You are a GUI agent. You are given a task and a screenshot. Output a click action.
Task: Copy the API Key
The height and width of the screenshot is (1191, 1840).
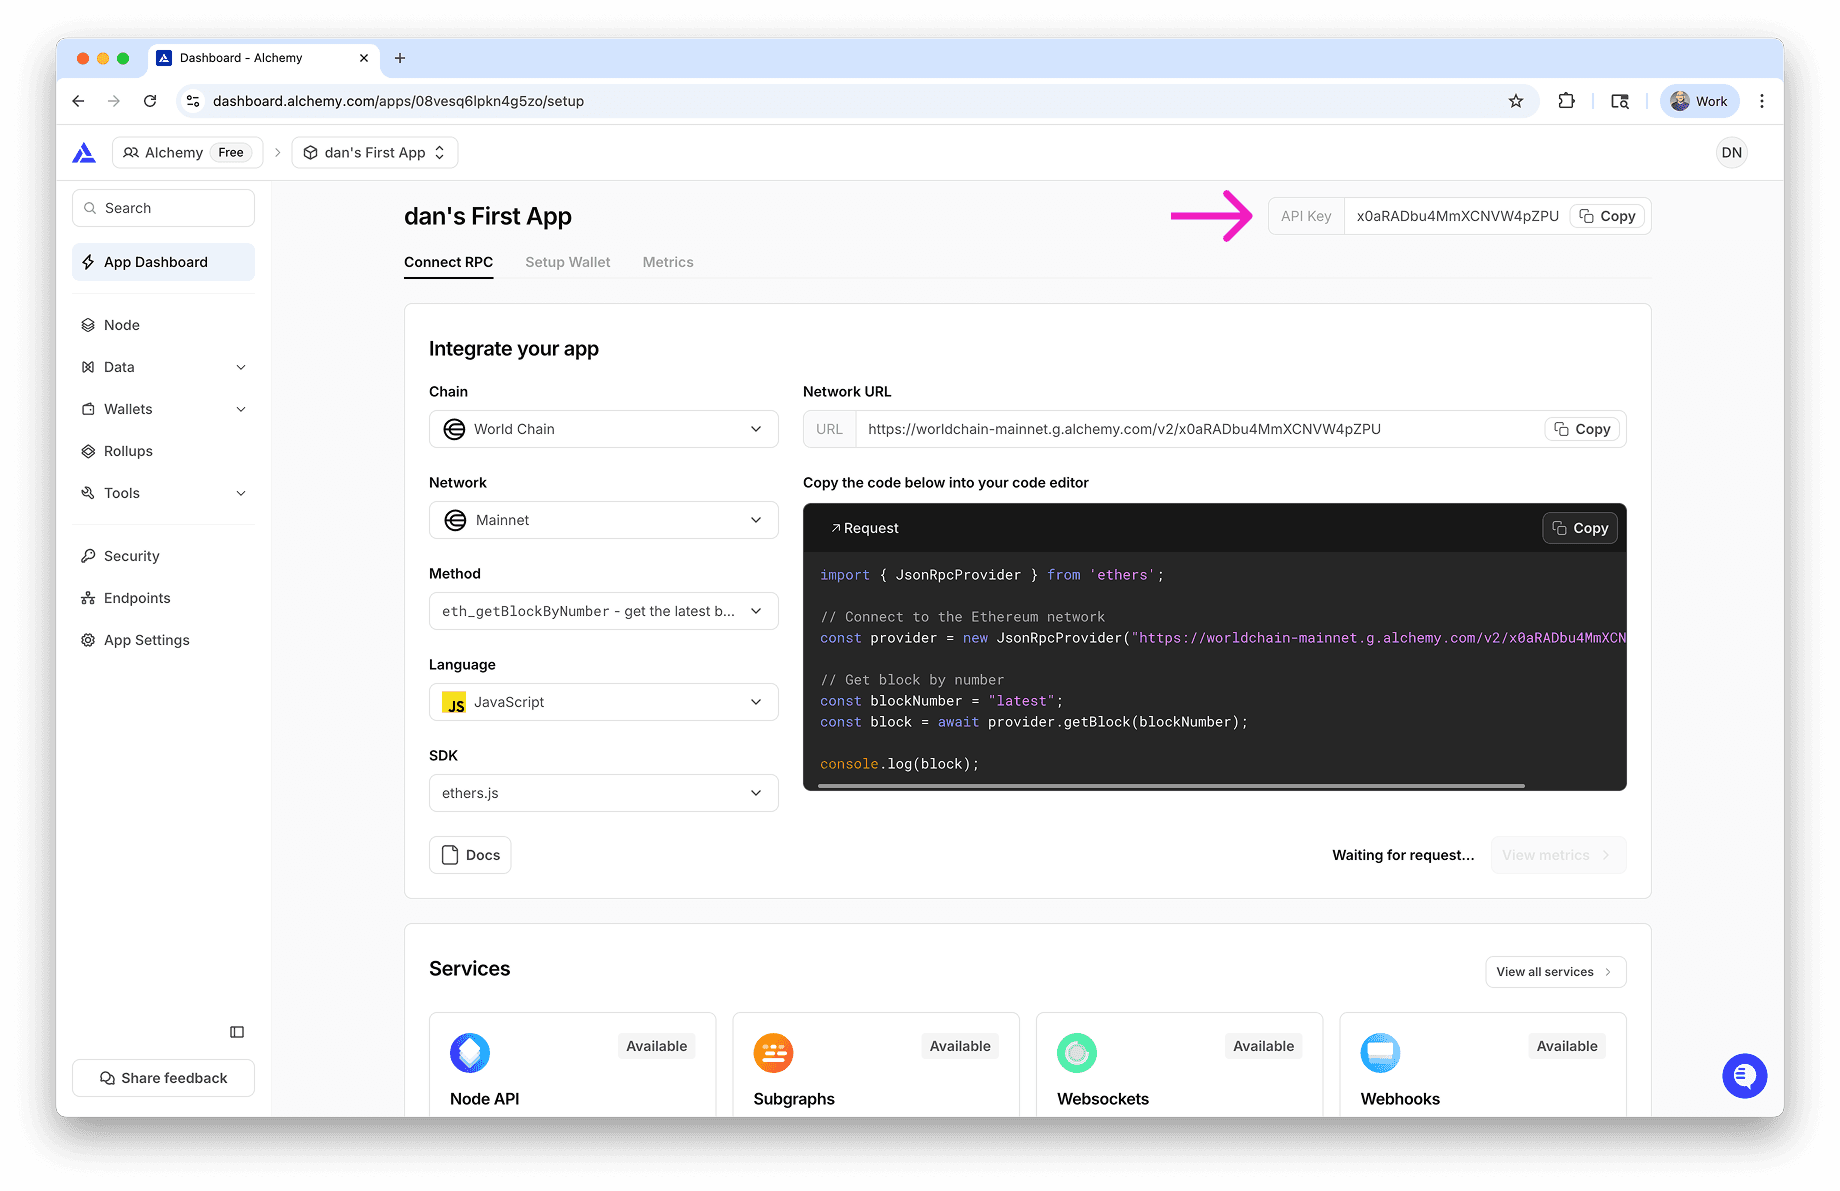[1606, 216]
